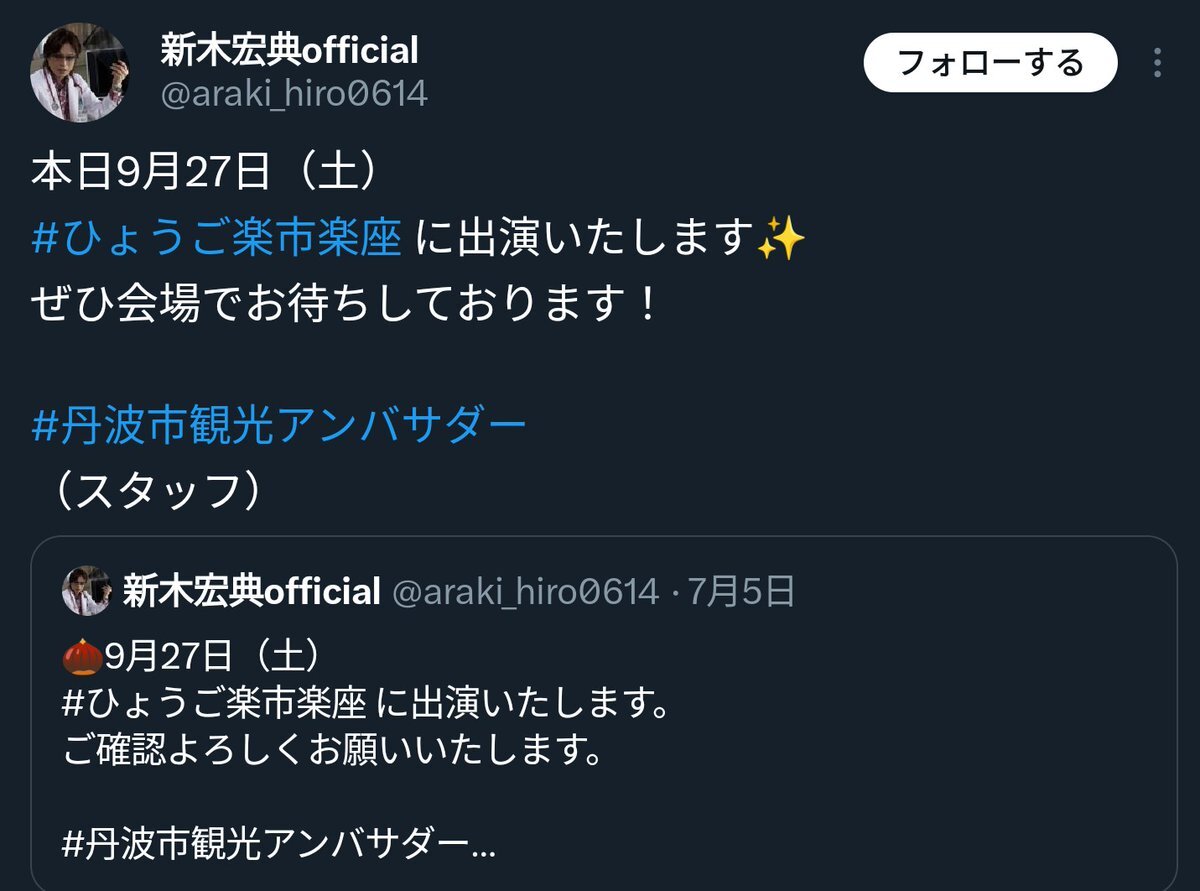Viewport: 1200px width, 891px height.
Task: Expand truncated #丹波市観光アンバサダー… in quoted tweet
Action: click(x=279, y=845)
